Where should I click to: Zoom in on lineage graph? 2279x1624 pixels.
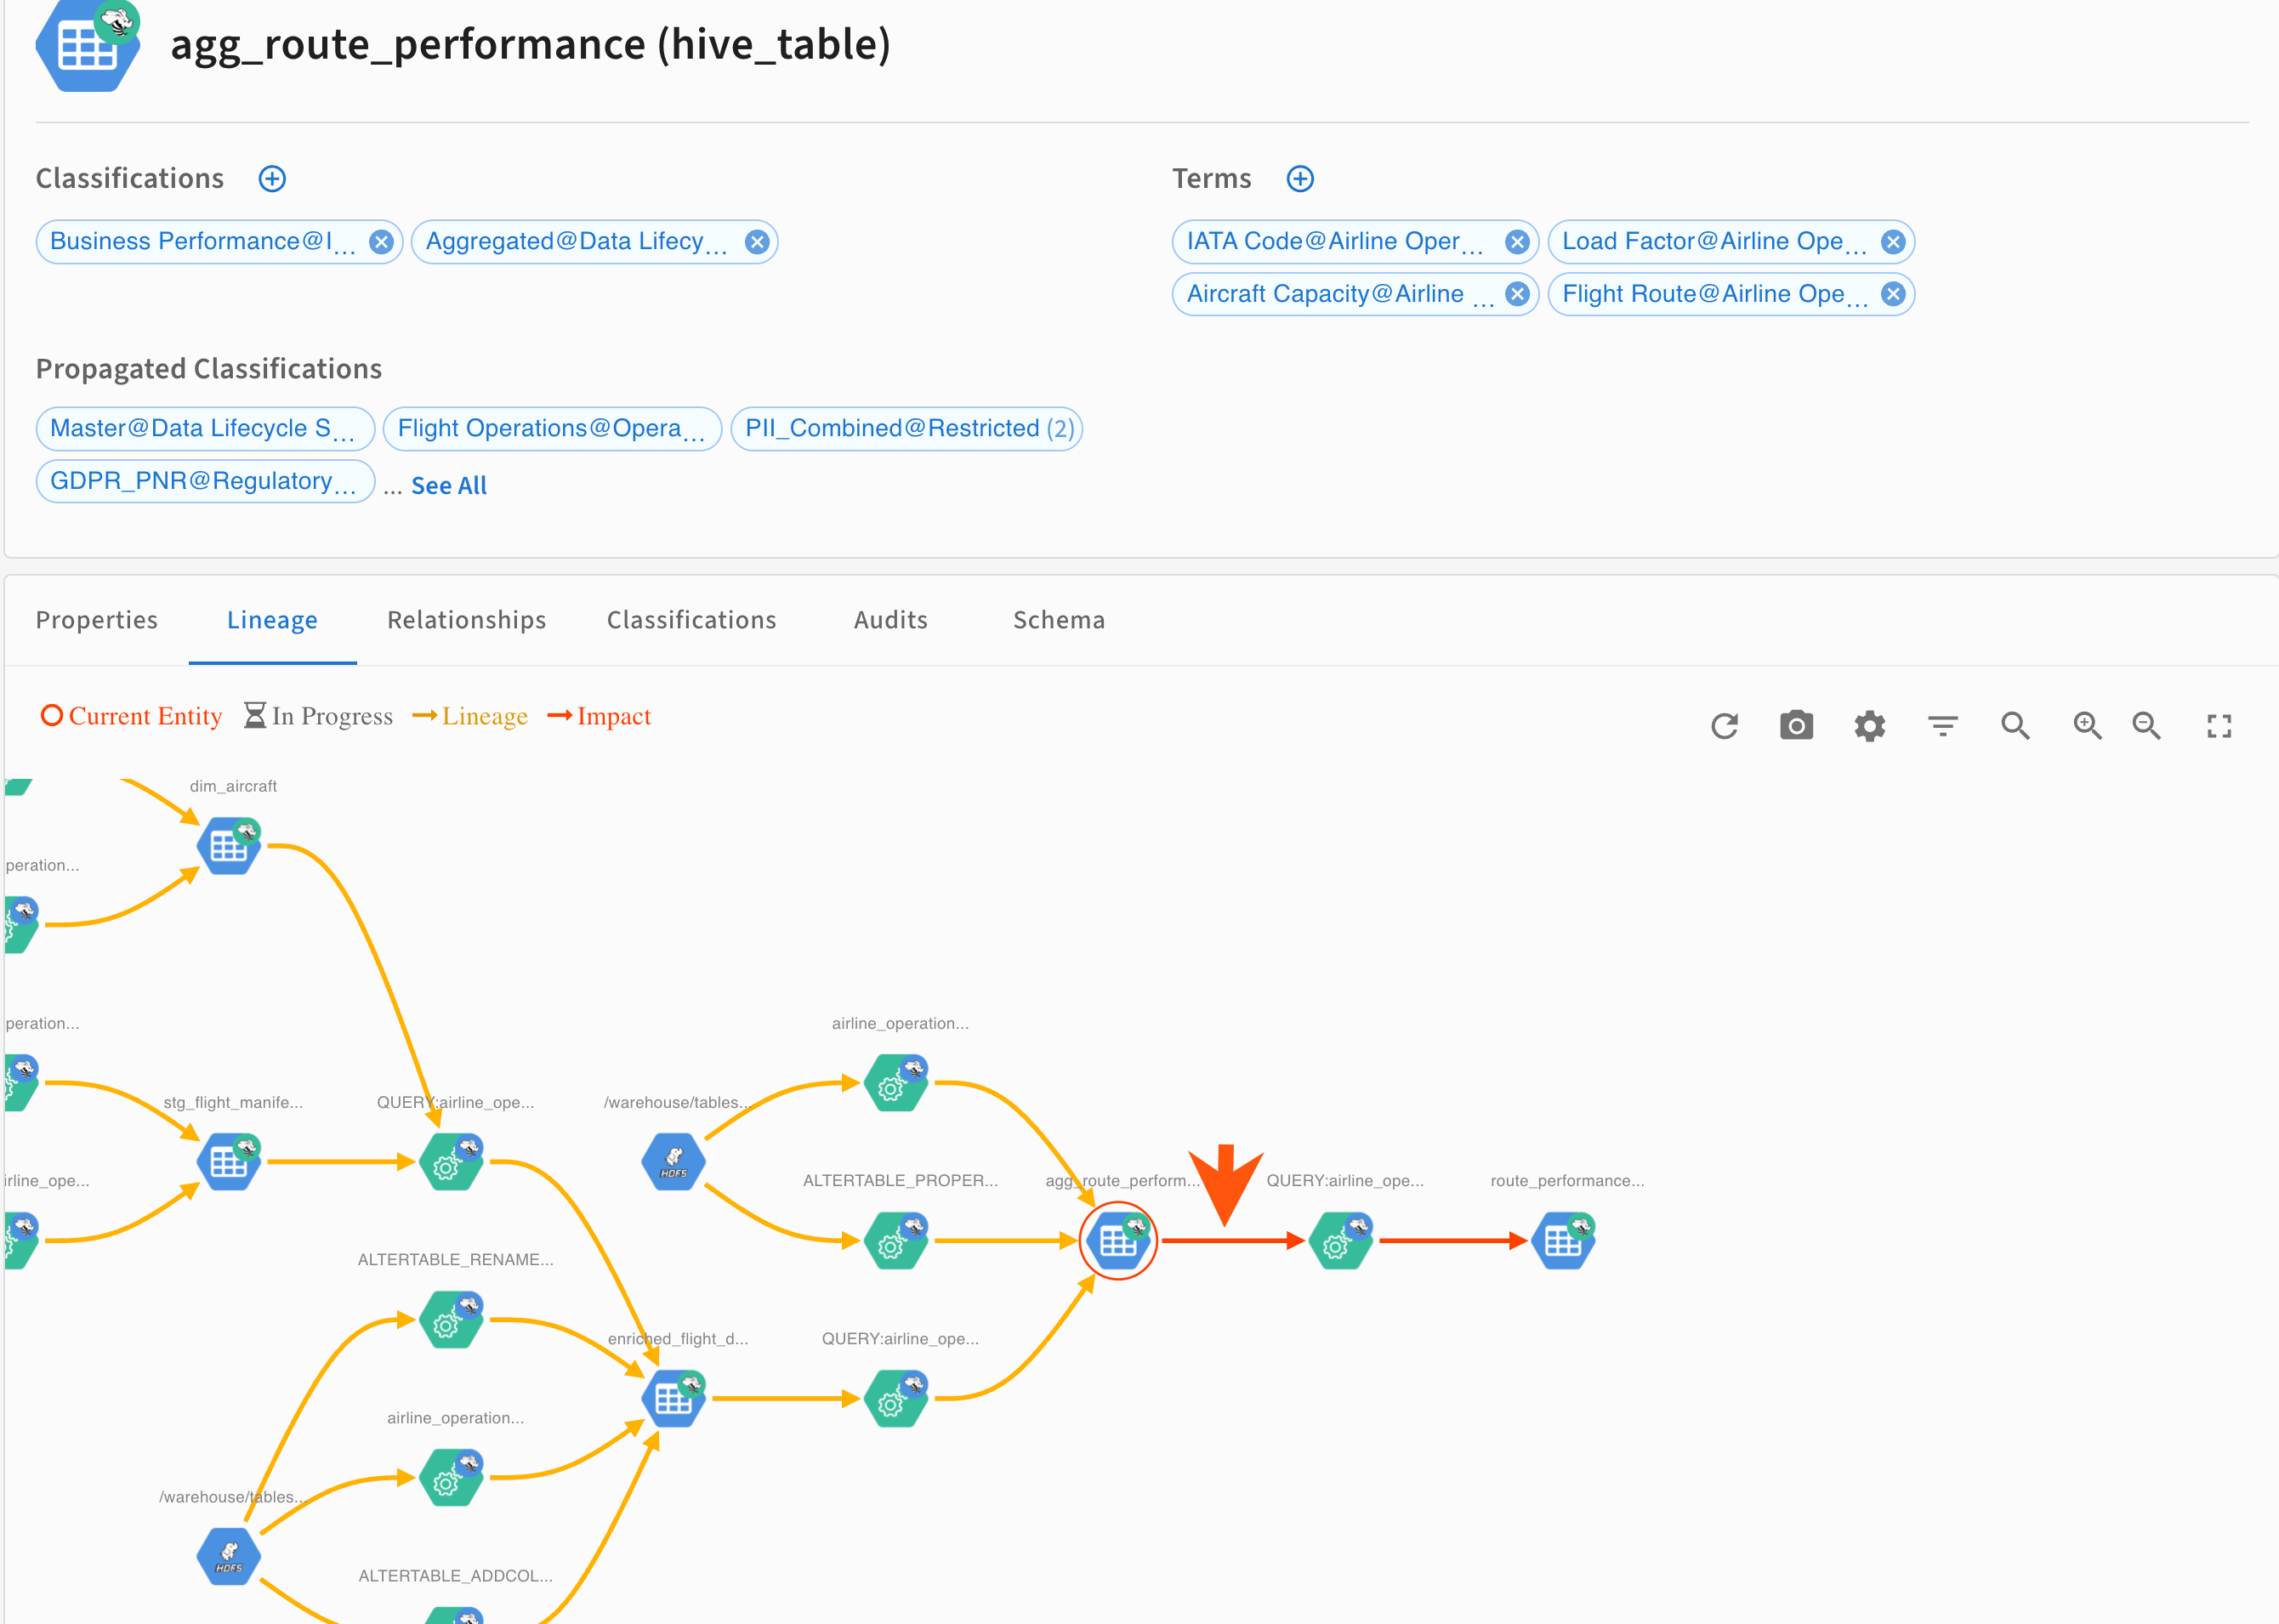[x=2087, y=726]
